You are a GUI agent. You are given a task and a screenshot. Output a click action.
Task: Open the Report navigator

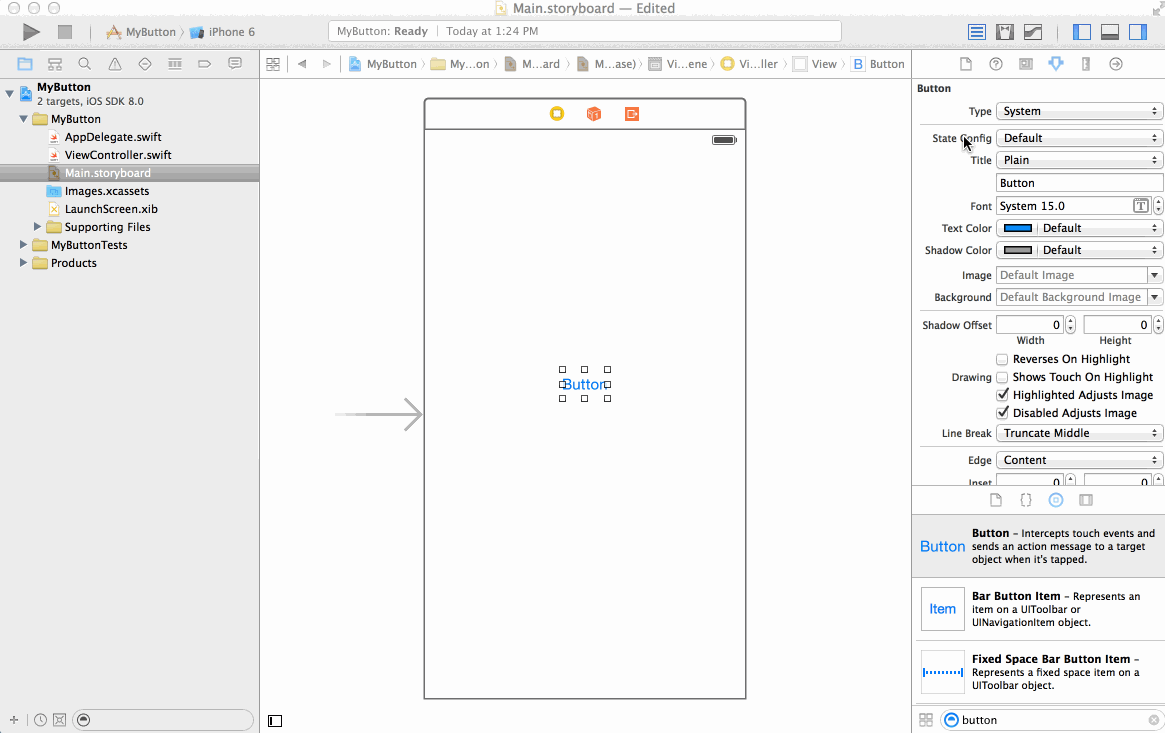(x=235, y=64)
